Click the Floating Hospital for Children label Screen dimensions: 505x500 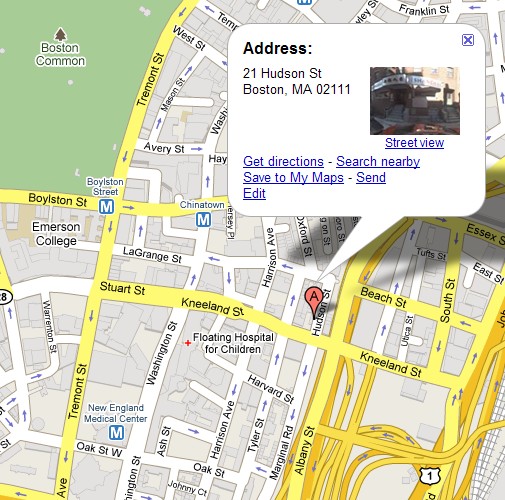click(x=233, y=343)
